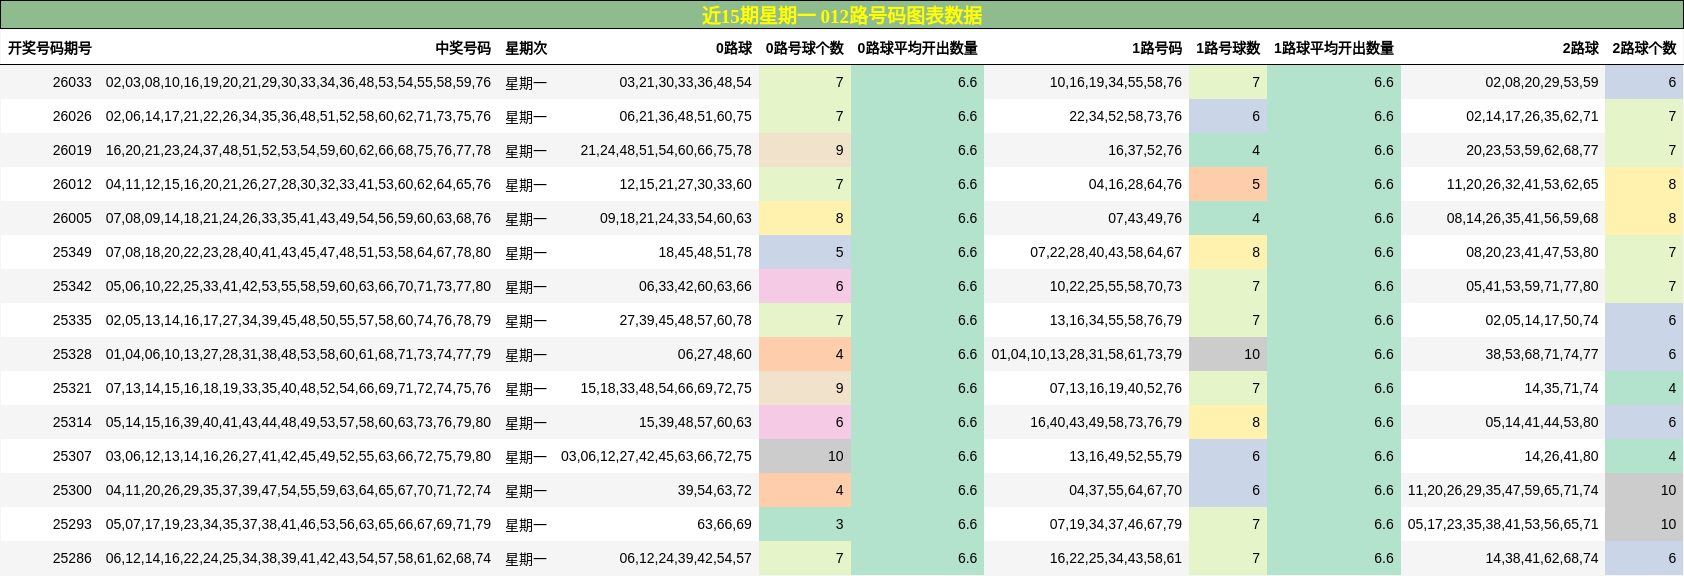Click the 星期次 column header
This screenshot has height=576, width=1684.
[526, 48]
